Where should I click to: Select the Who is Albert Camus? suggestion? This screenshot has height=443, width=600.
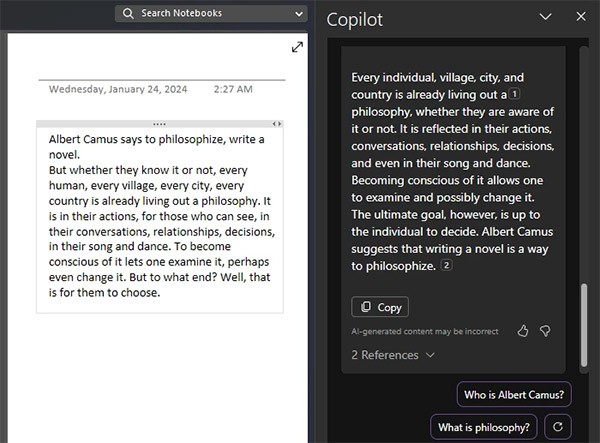[515, 393]
